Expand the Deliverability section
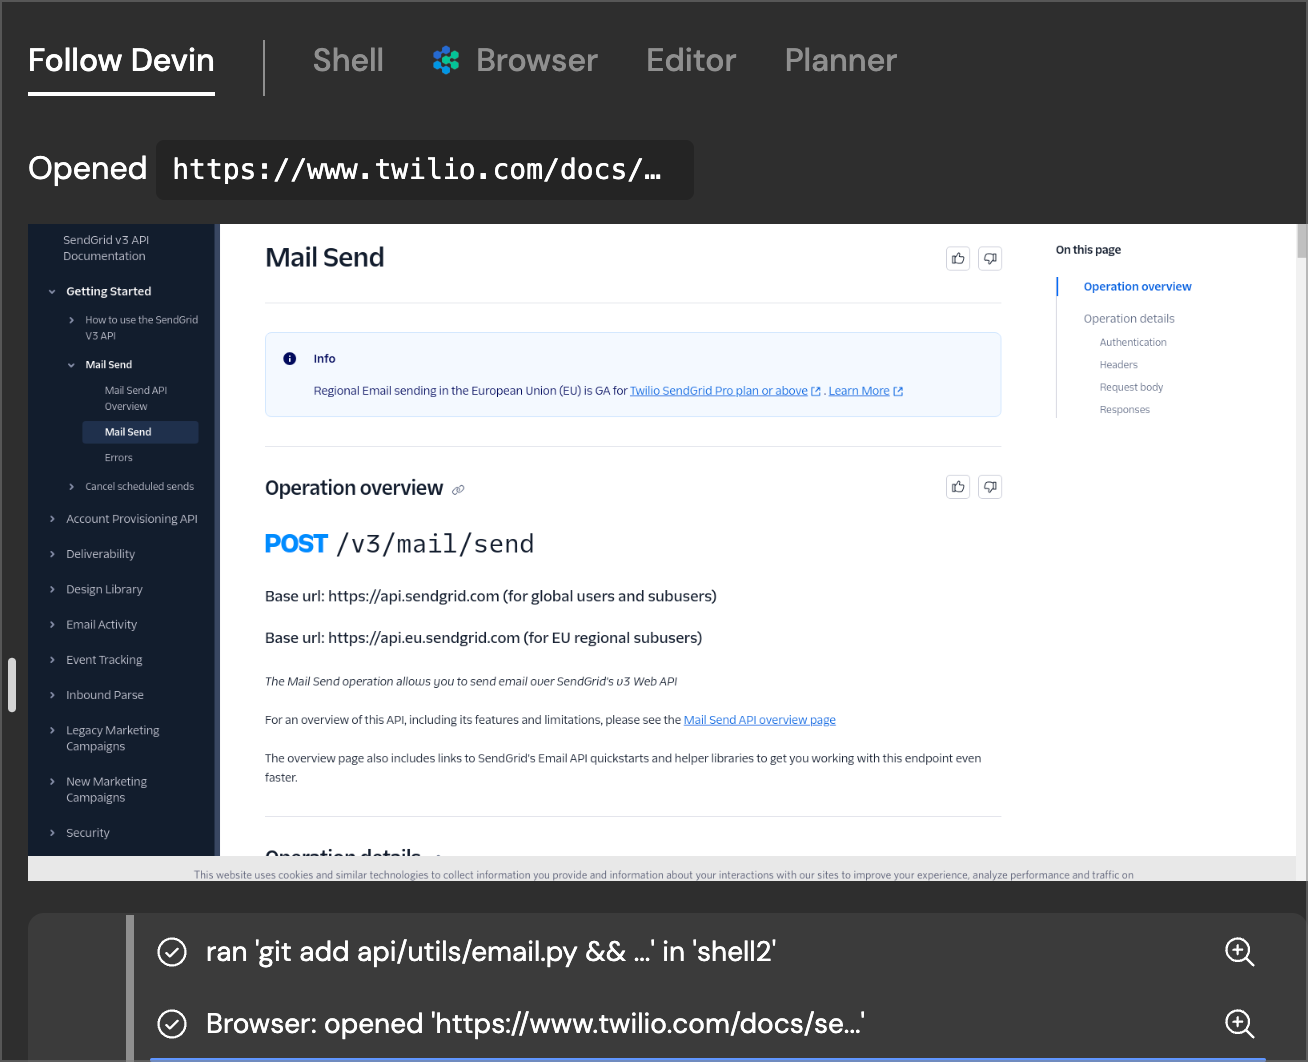The height and width of the screenshot is (1062, 1308). (x=52, y=554)
